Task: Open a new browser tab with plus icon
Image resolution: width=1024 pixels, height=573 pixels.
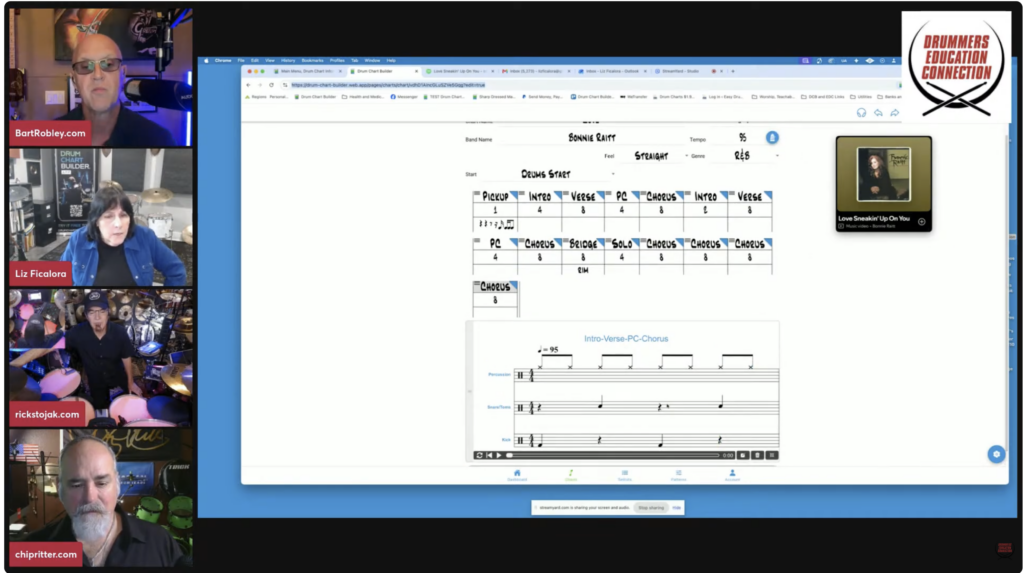Action: point(733,71)
